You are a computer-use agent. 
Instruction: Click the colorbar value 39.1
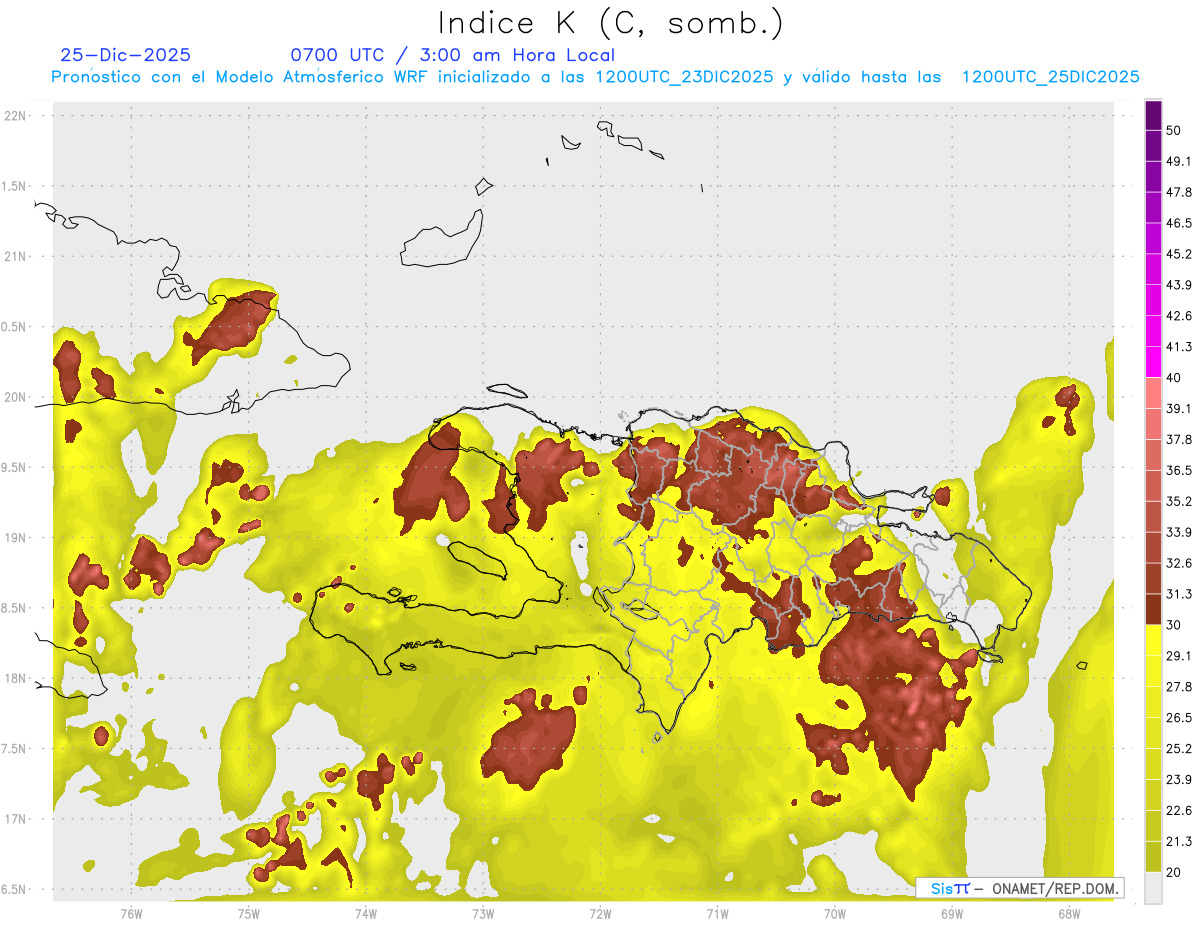pyautogui.click(x=1178, y=408)
